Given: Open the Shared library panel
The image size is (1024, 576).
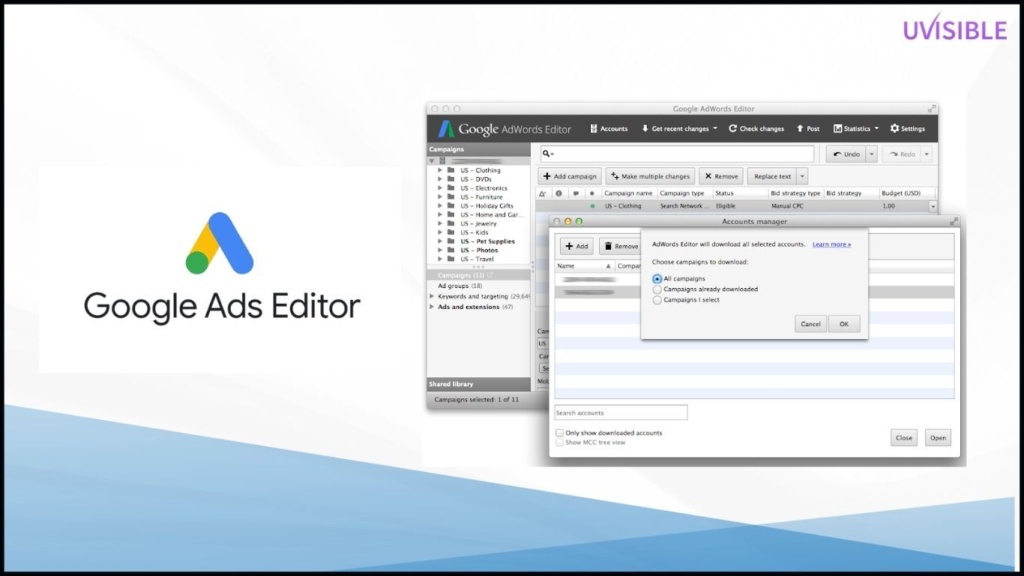Looking at the screenshot, I should [479, 384].
